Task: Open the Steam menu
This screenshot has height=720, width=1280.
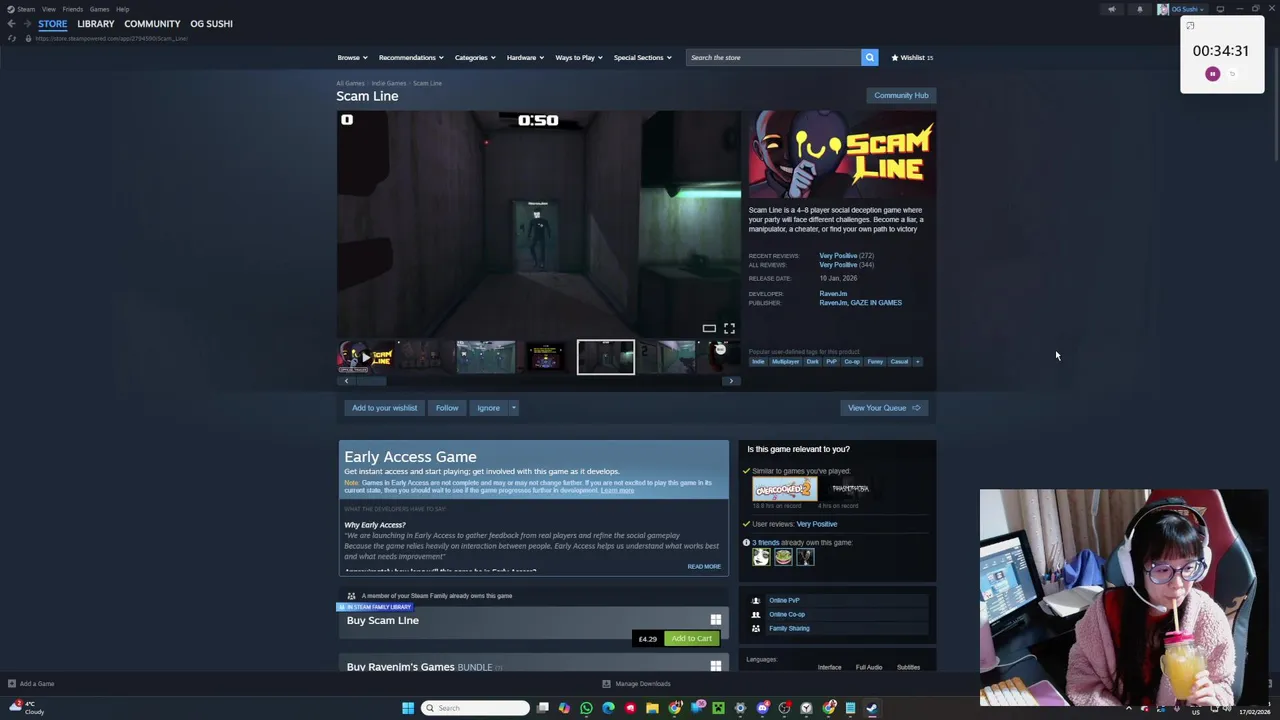Action: point(26,9)
